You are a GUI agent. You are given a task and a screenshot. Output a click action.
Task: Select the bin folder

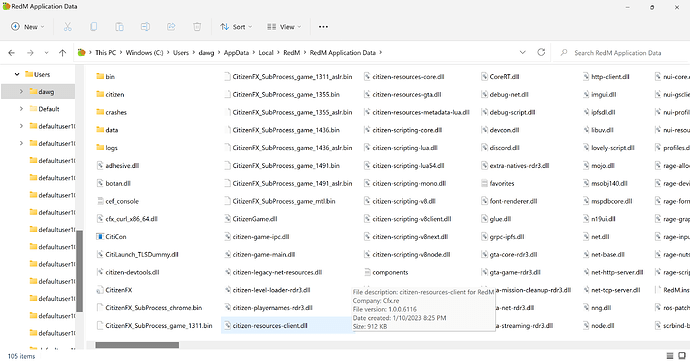click(x=105, y=77)
